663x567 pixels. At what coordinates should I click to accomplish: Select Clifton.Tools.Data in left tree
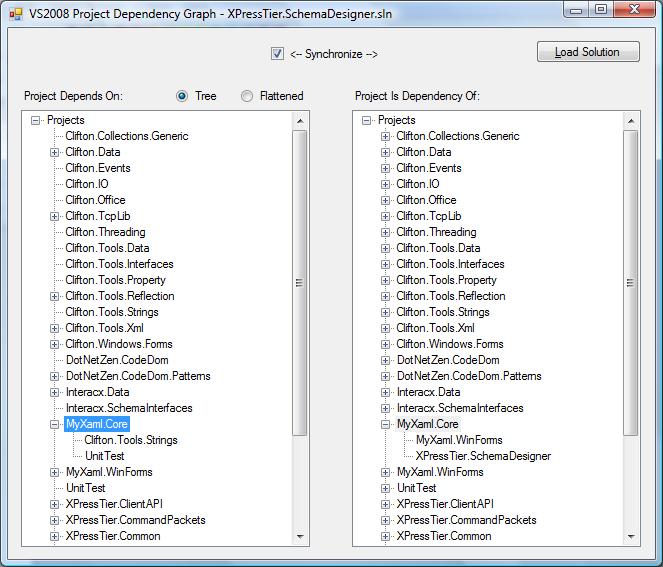point(107,248)
